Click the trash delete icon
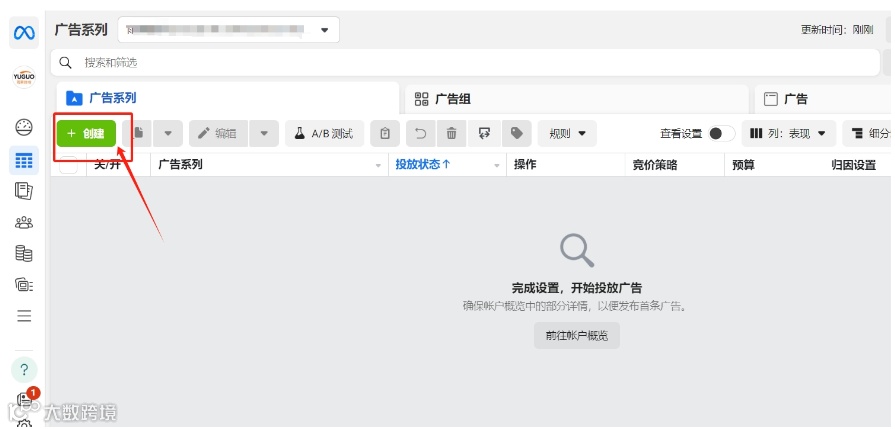 [x=451, y=133]
